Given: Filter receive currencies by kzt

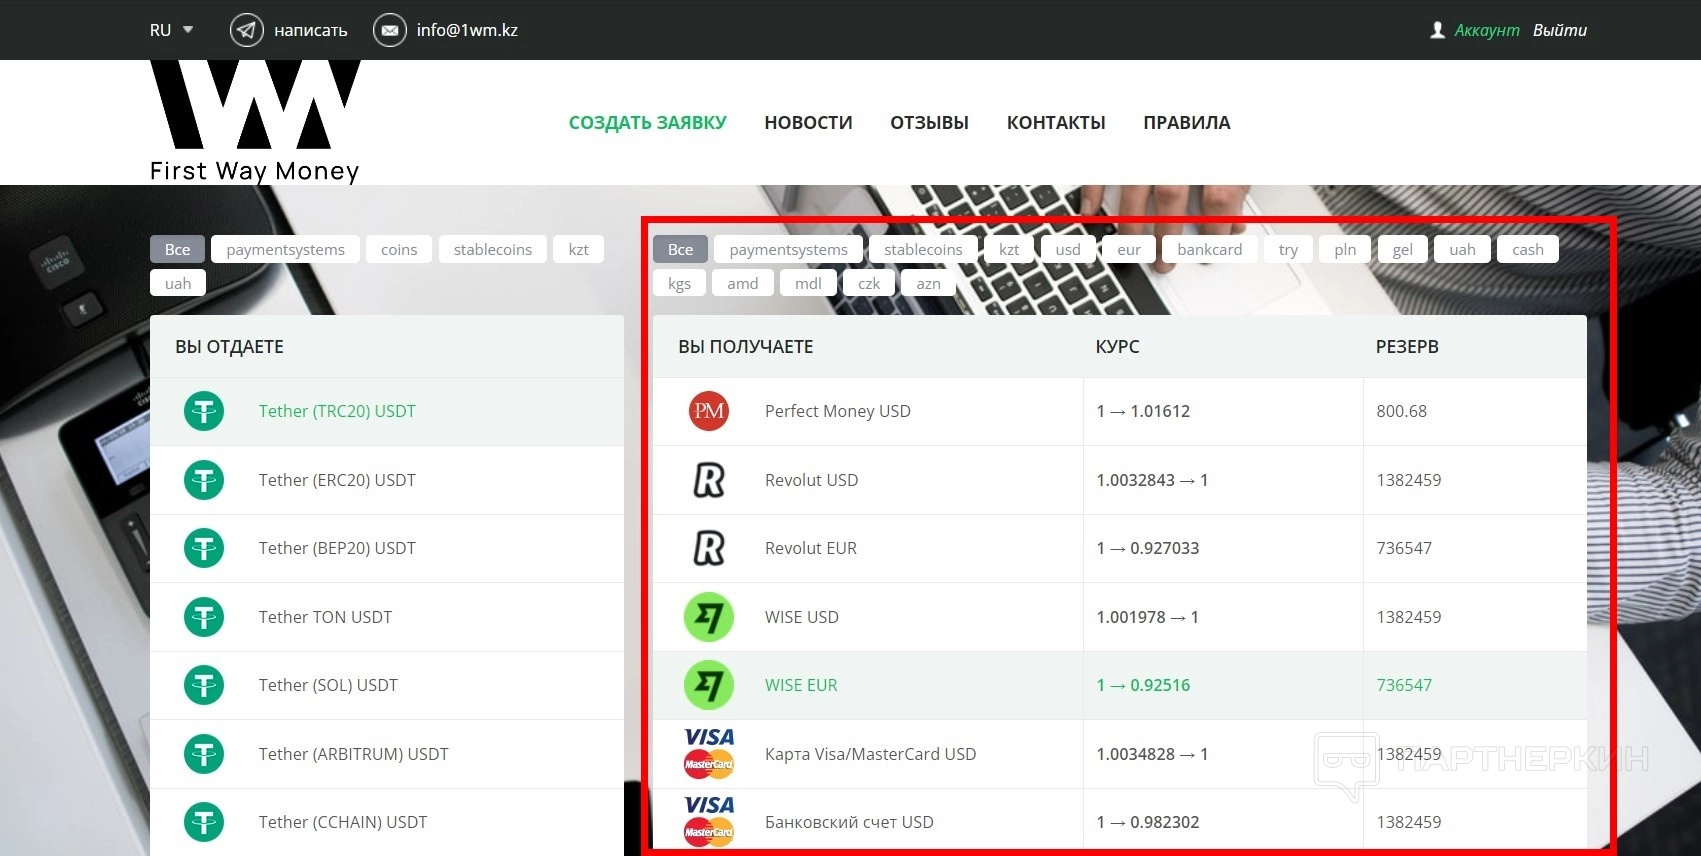Looking at the screenshot, I should click(1009, 249).
